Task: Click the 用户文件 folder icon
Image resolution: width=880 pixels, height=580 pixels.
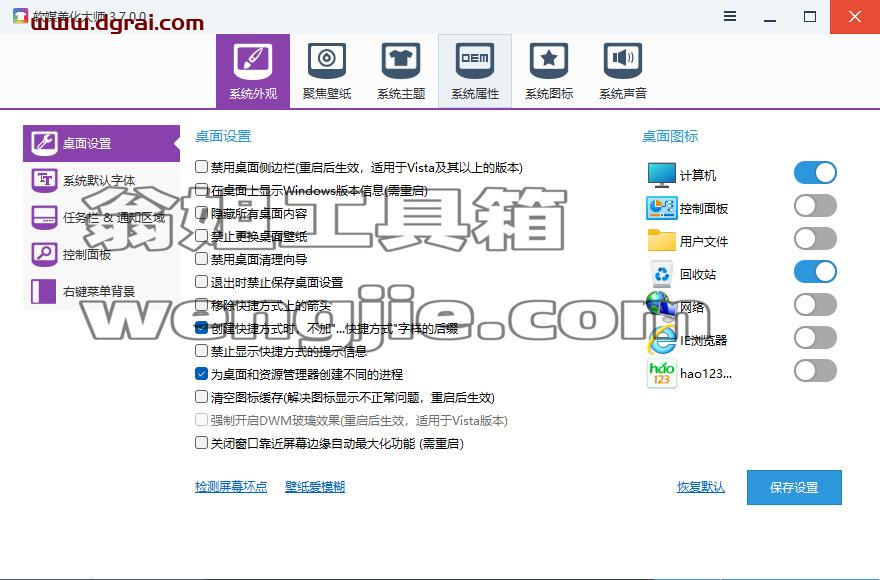Action: [661, 240]
